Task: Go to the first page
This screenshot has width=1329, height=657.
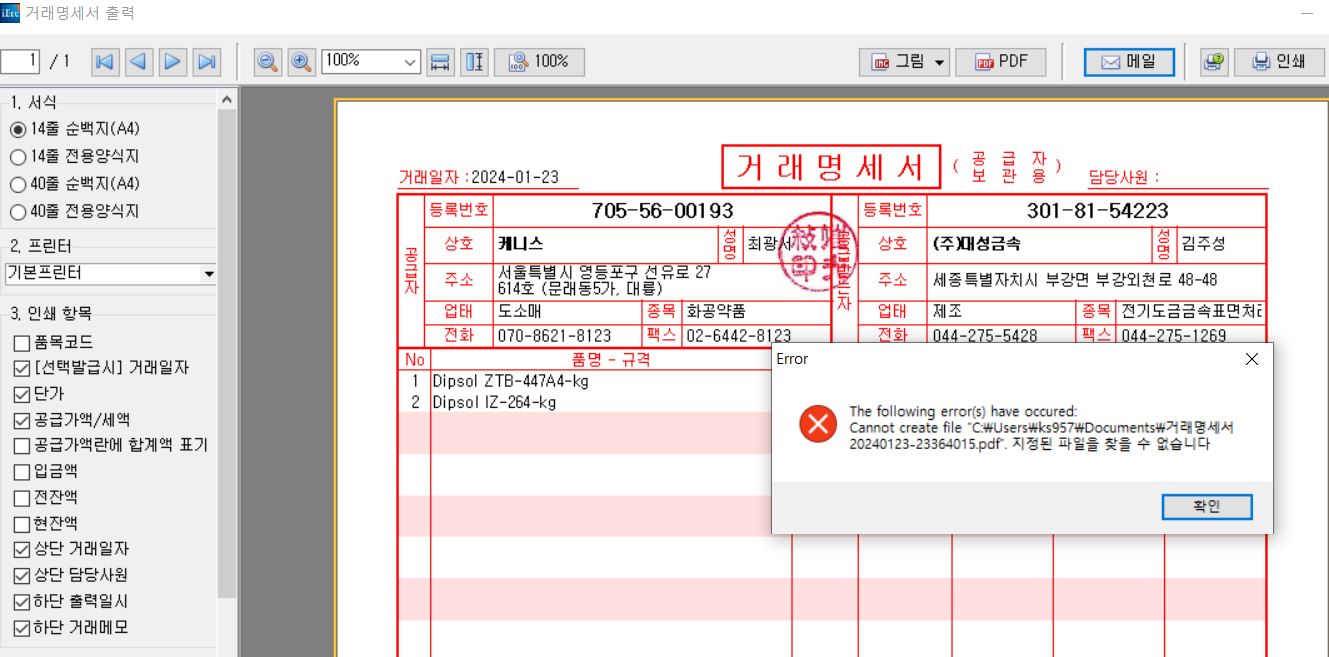Action: pyautogui.click(x=104, y=62)
